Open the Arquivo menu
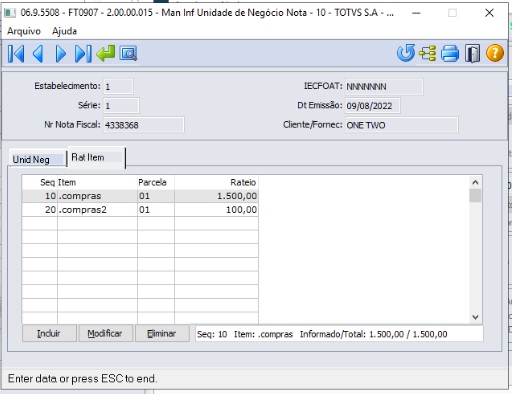Screen dimensions: 514x394 (x=24, y=31)
